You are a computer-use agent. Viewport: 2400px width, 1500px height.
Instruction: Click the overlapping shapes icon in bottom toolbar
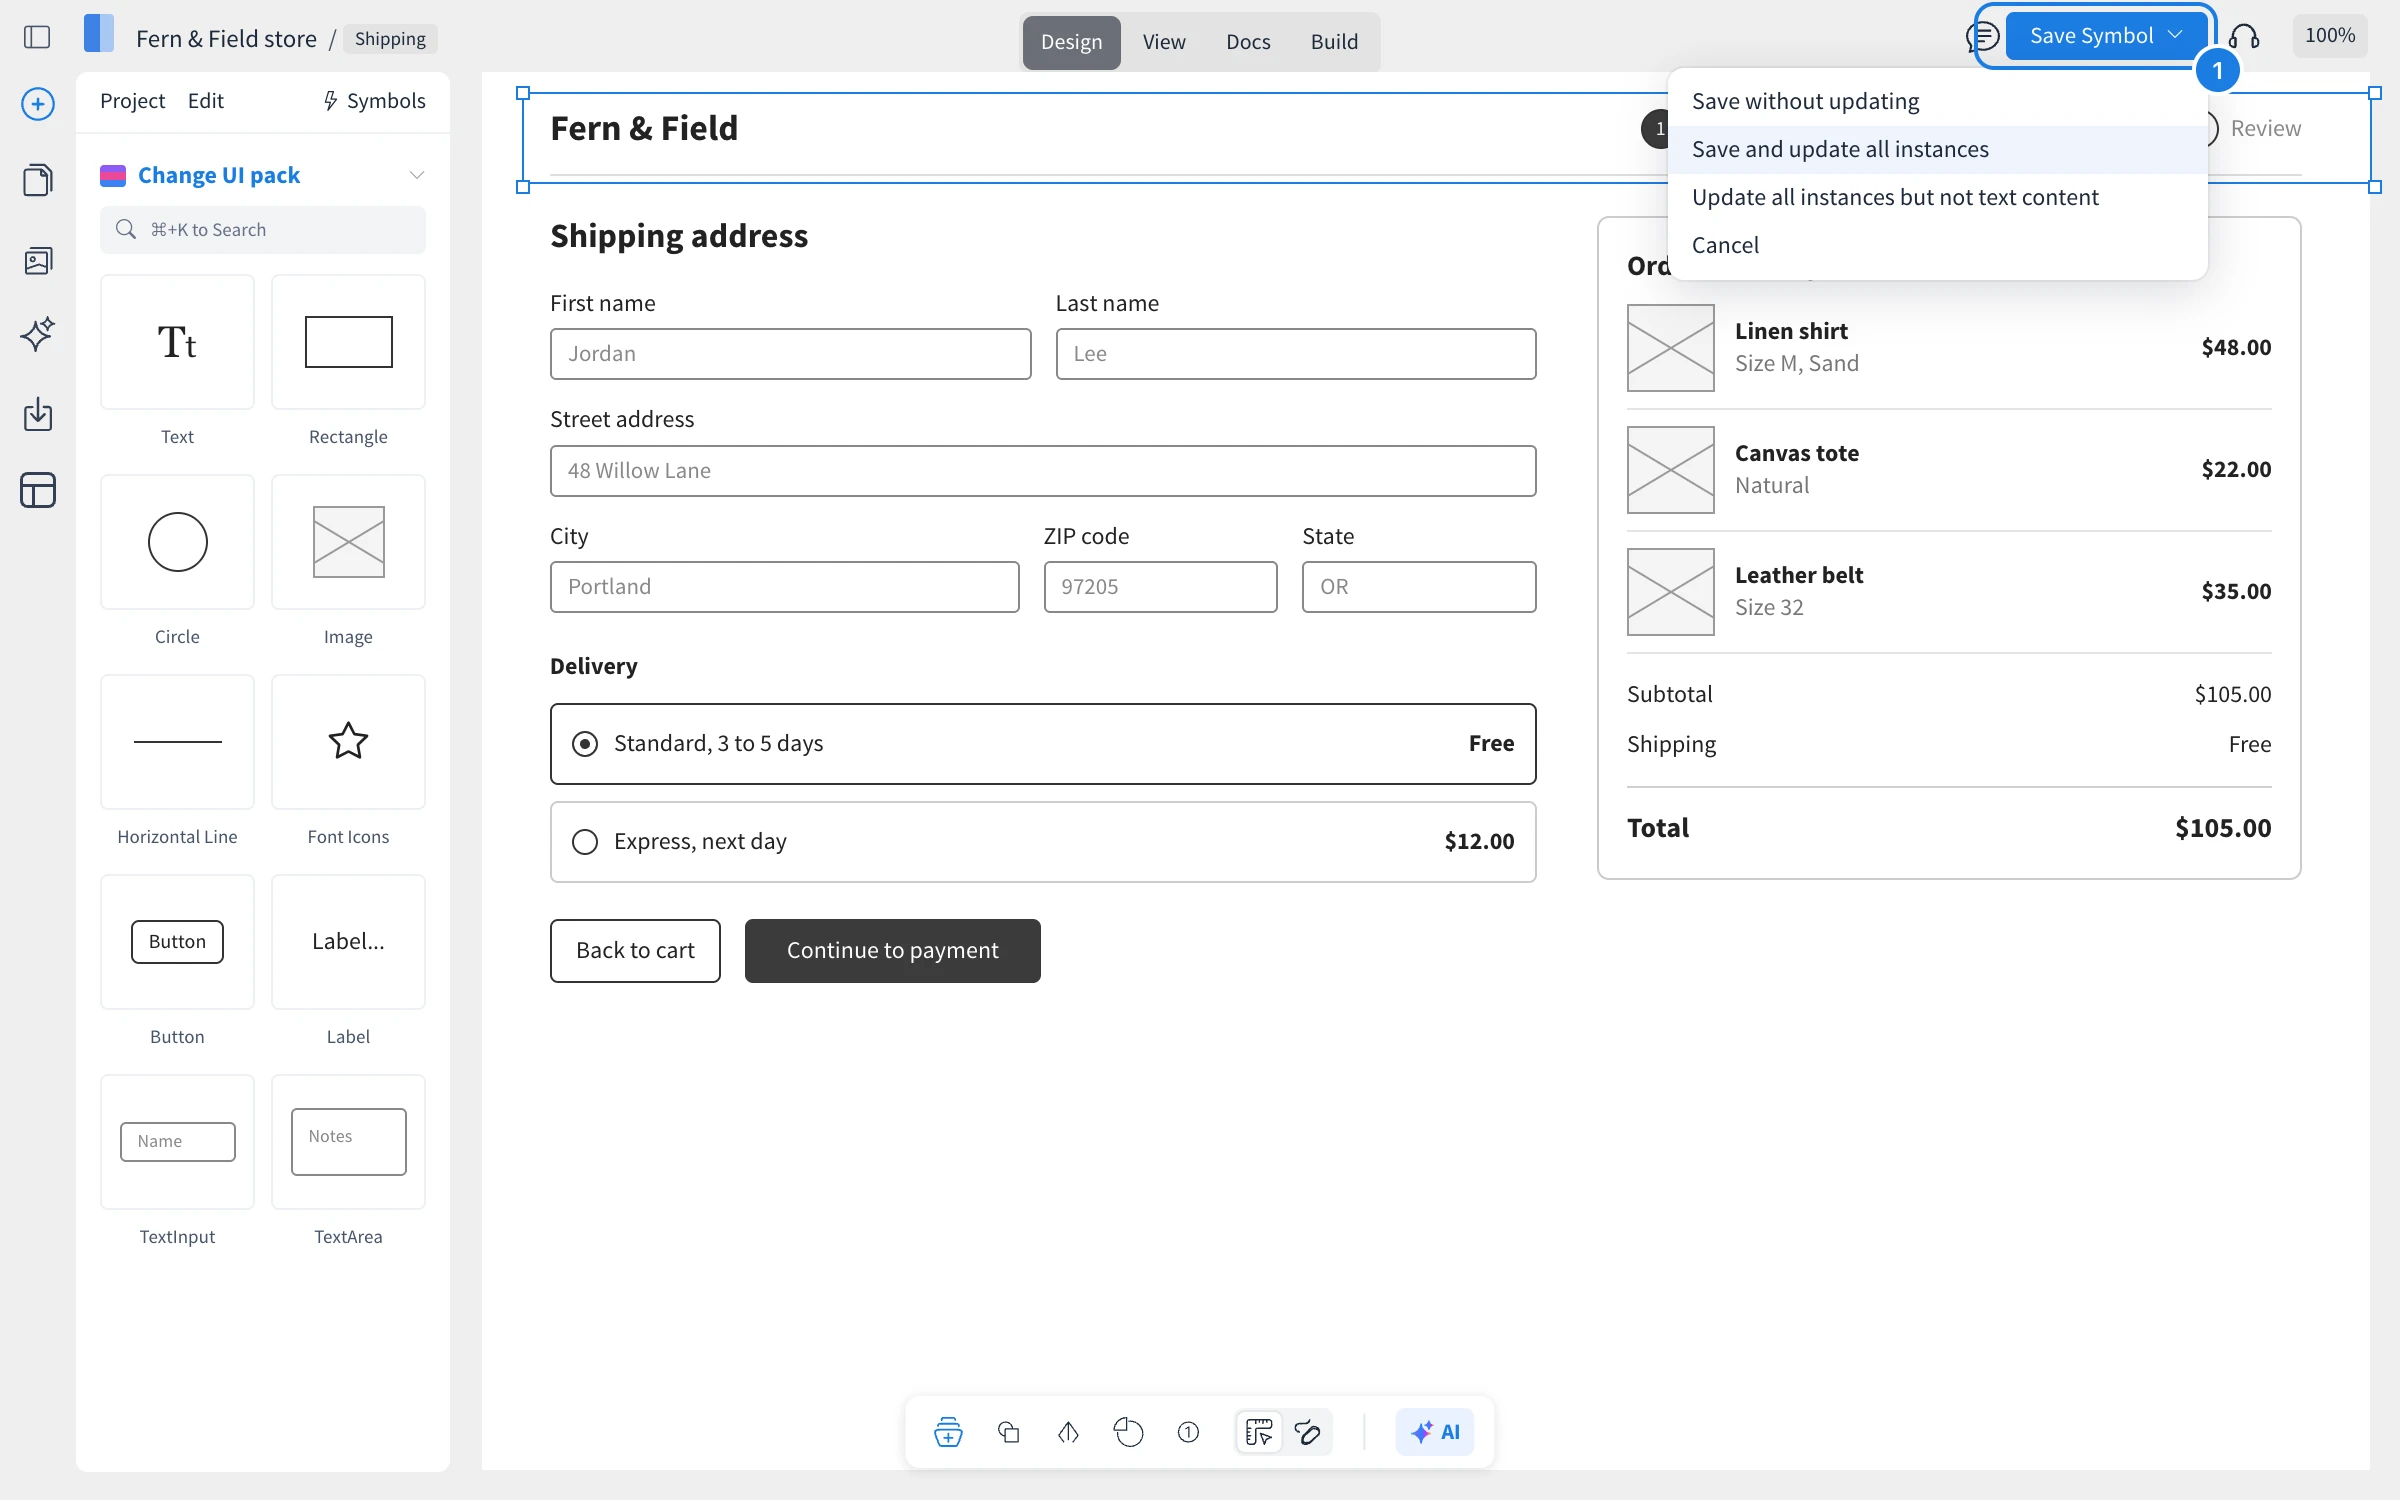pos(1009,1432)
